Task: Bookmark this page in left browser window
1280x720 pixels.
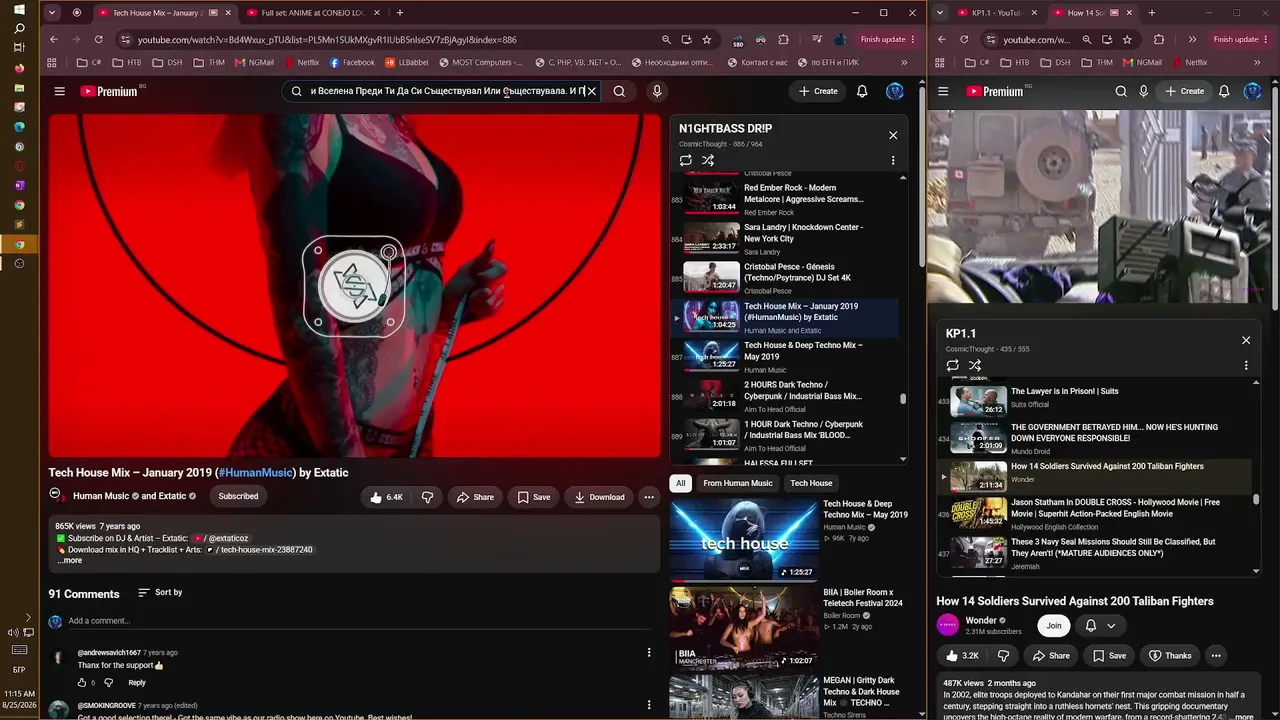Action: coord(707,39)
